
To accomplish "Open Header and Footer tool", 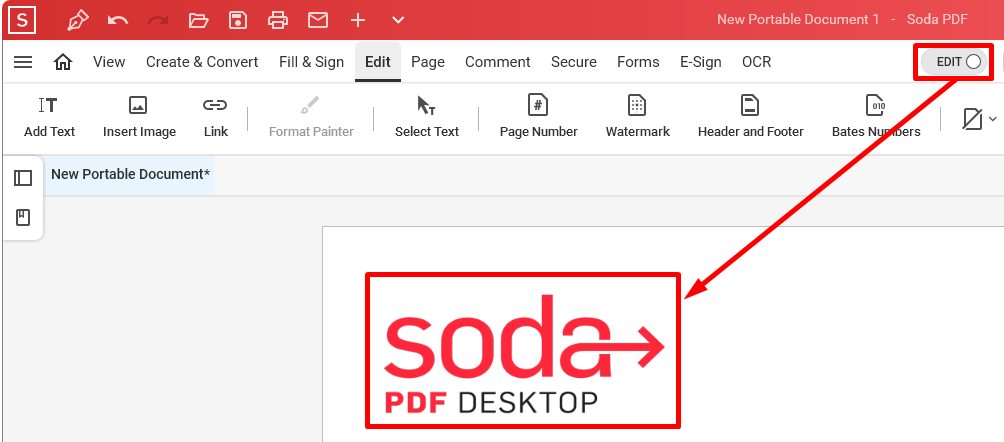I will pos(750,117).
